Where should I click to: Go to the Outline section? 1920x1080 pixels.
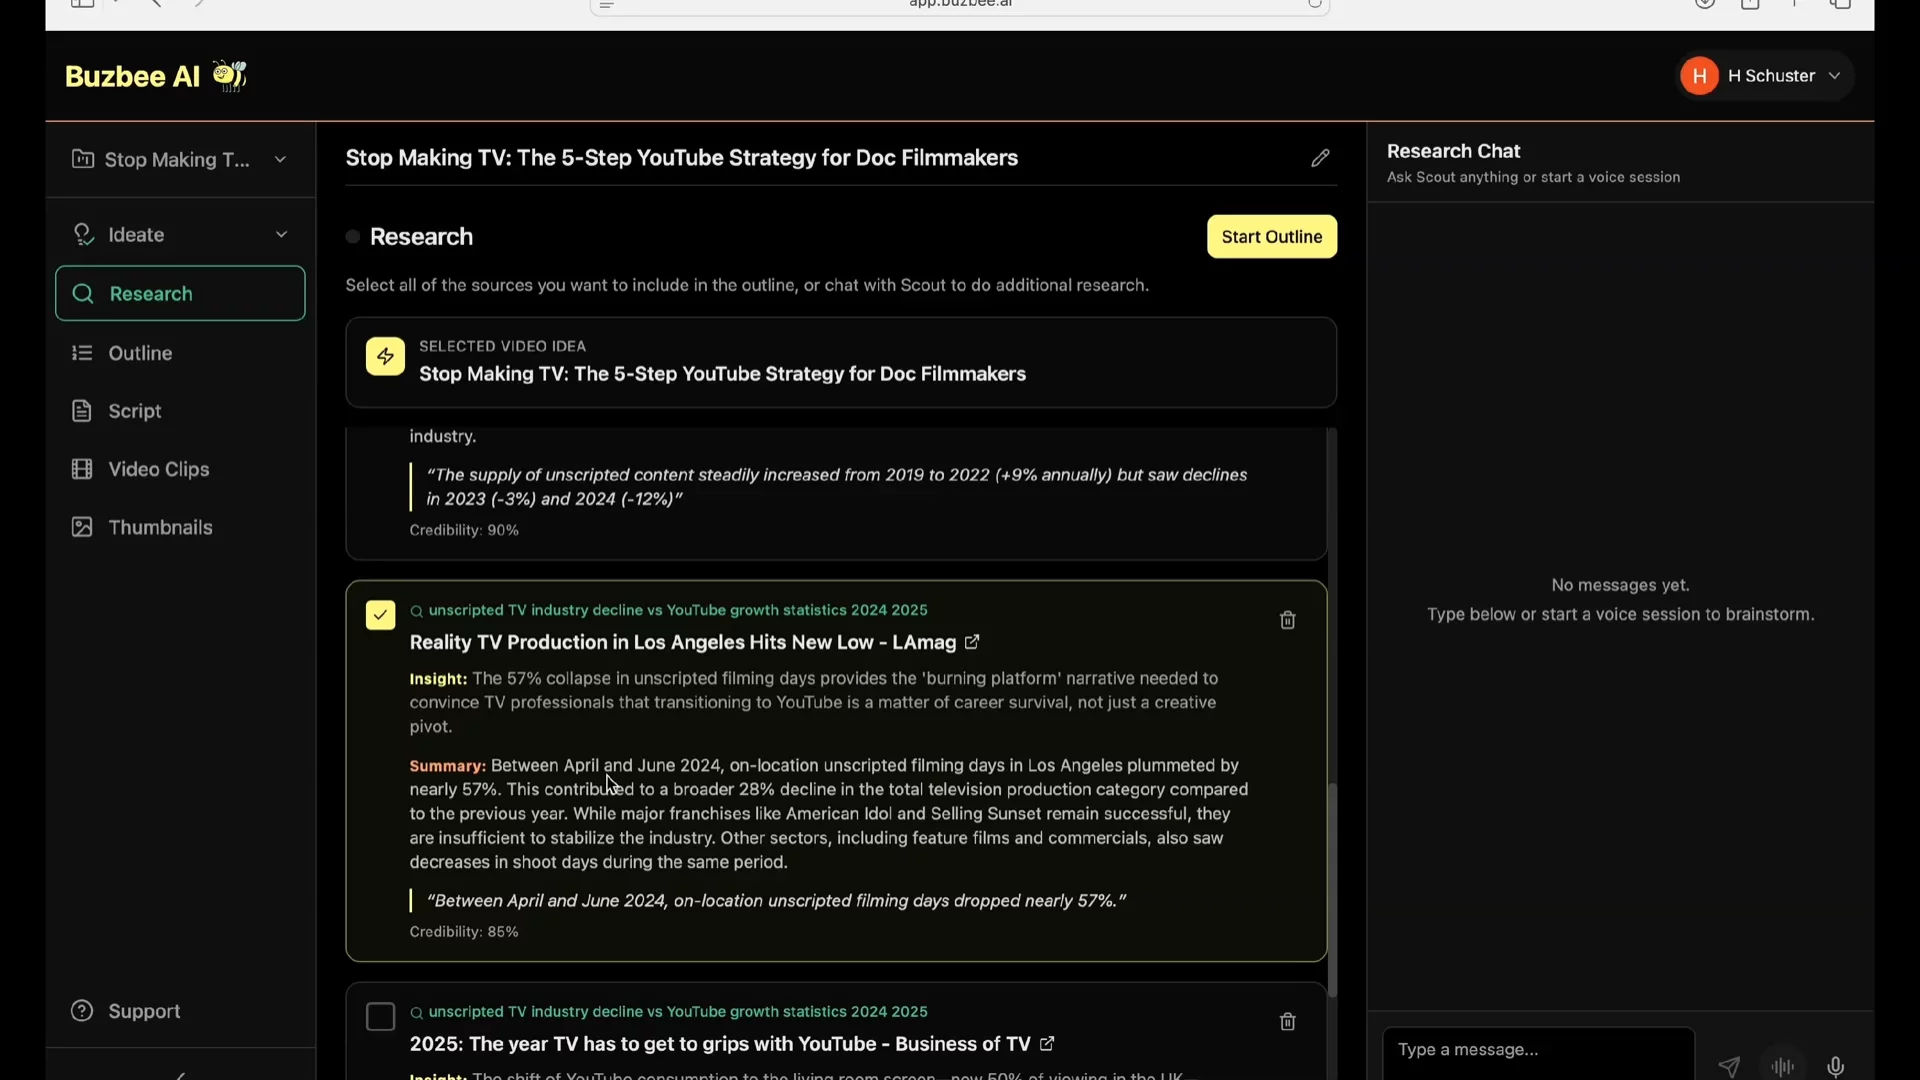point(180,353)
